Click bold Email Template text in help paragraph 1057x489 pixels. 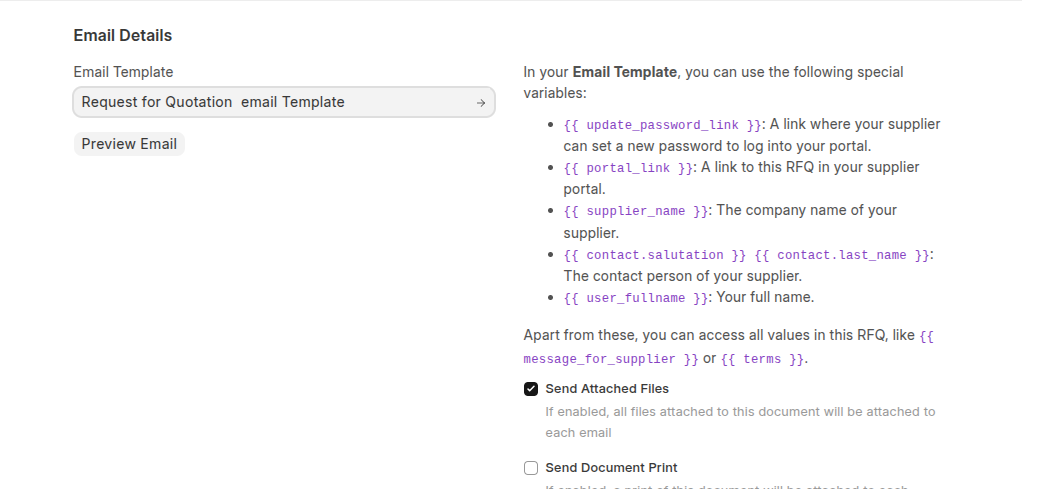pyautogui.click(x=625, y=72)
